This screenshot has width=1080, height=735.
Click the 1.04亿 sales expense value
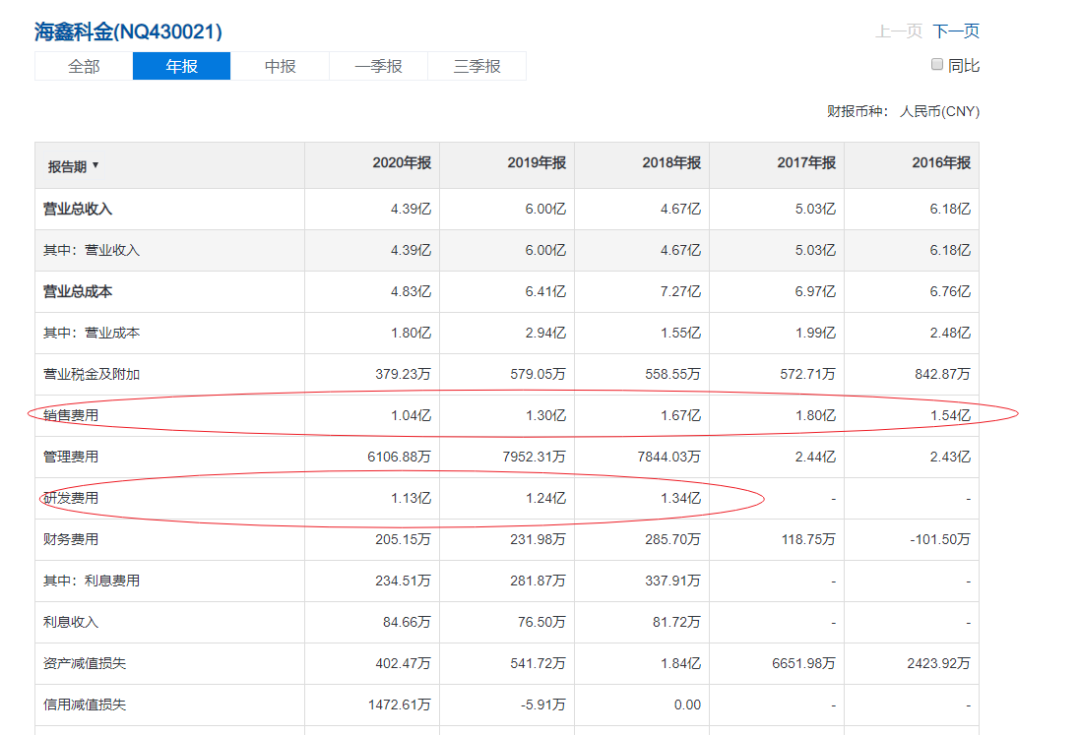click(411, 415)
